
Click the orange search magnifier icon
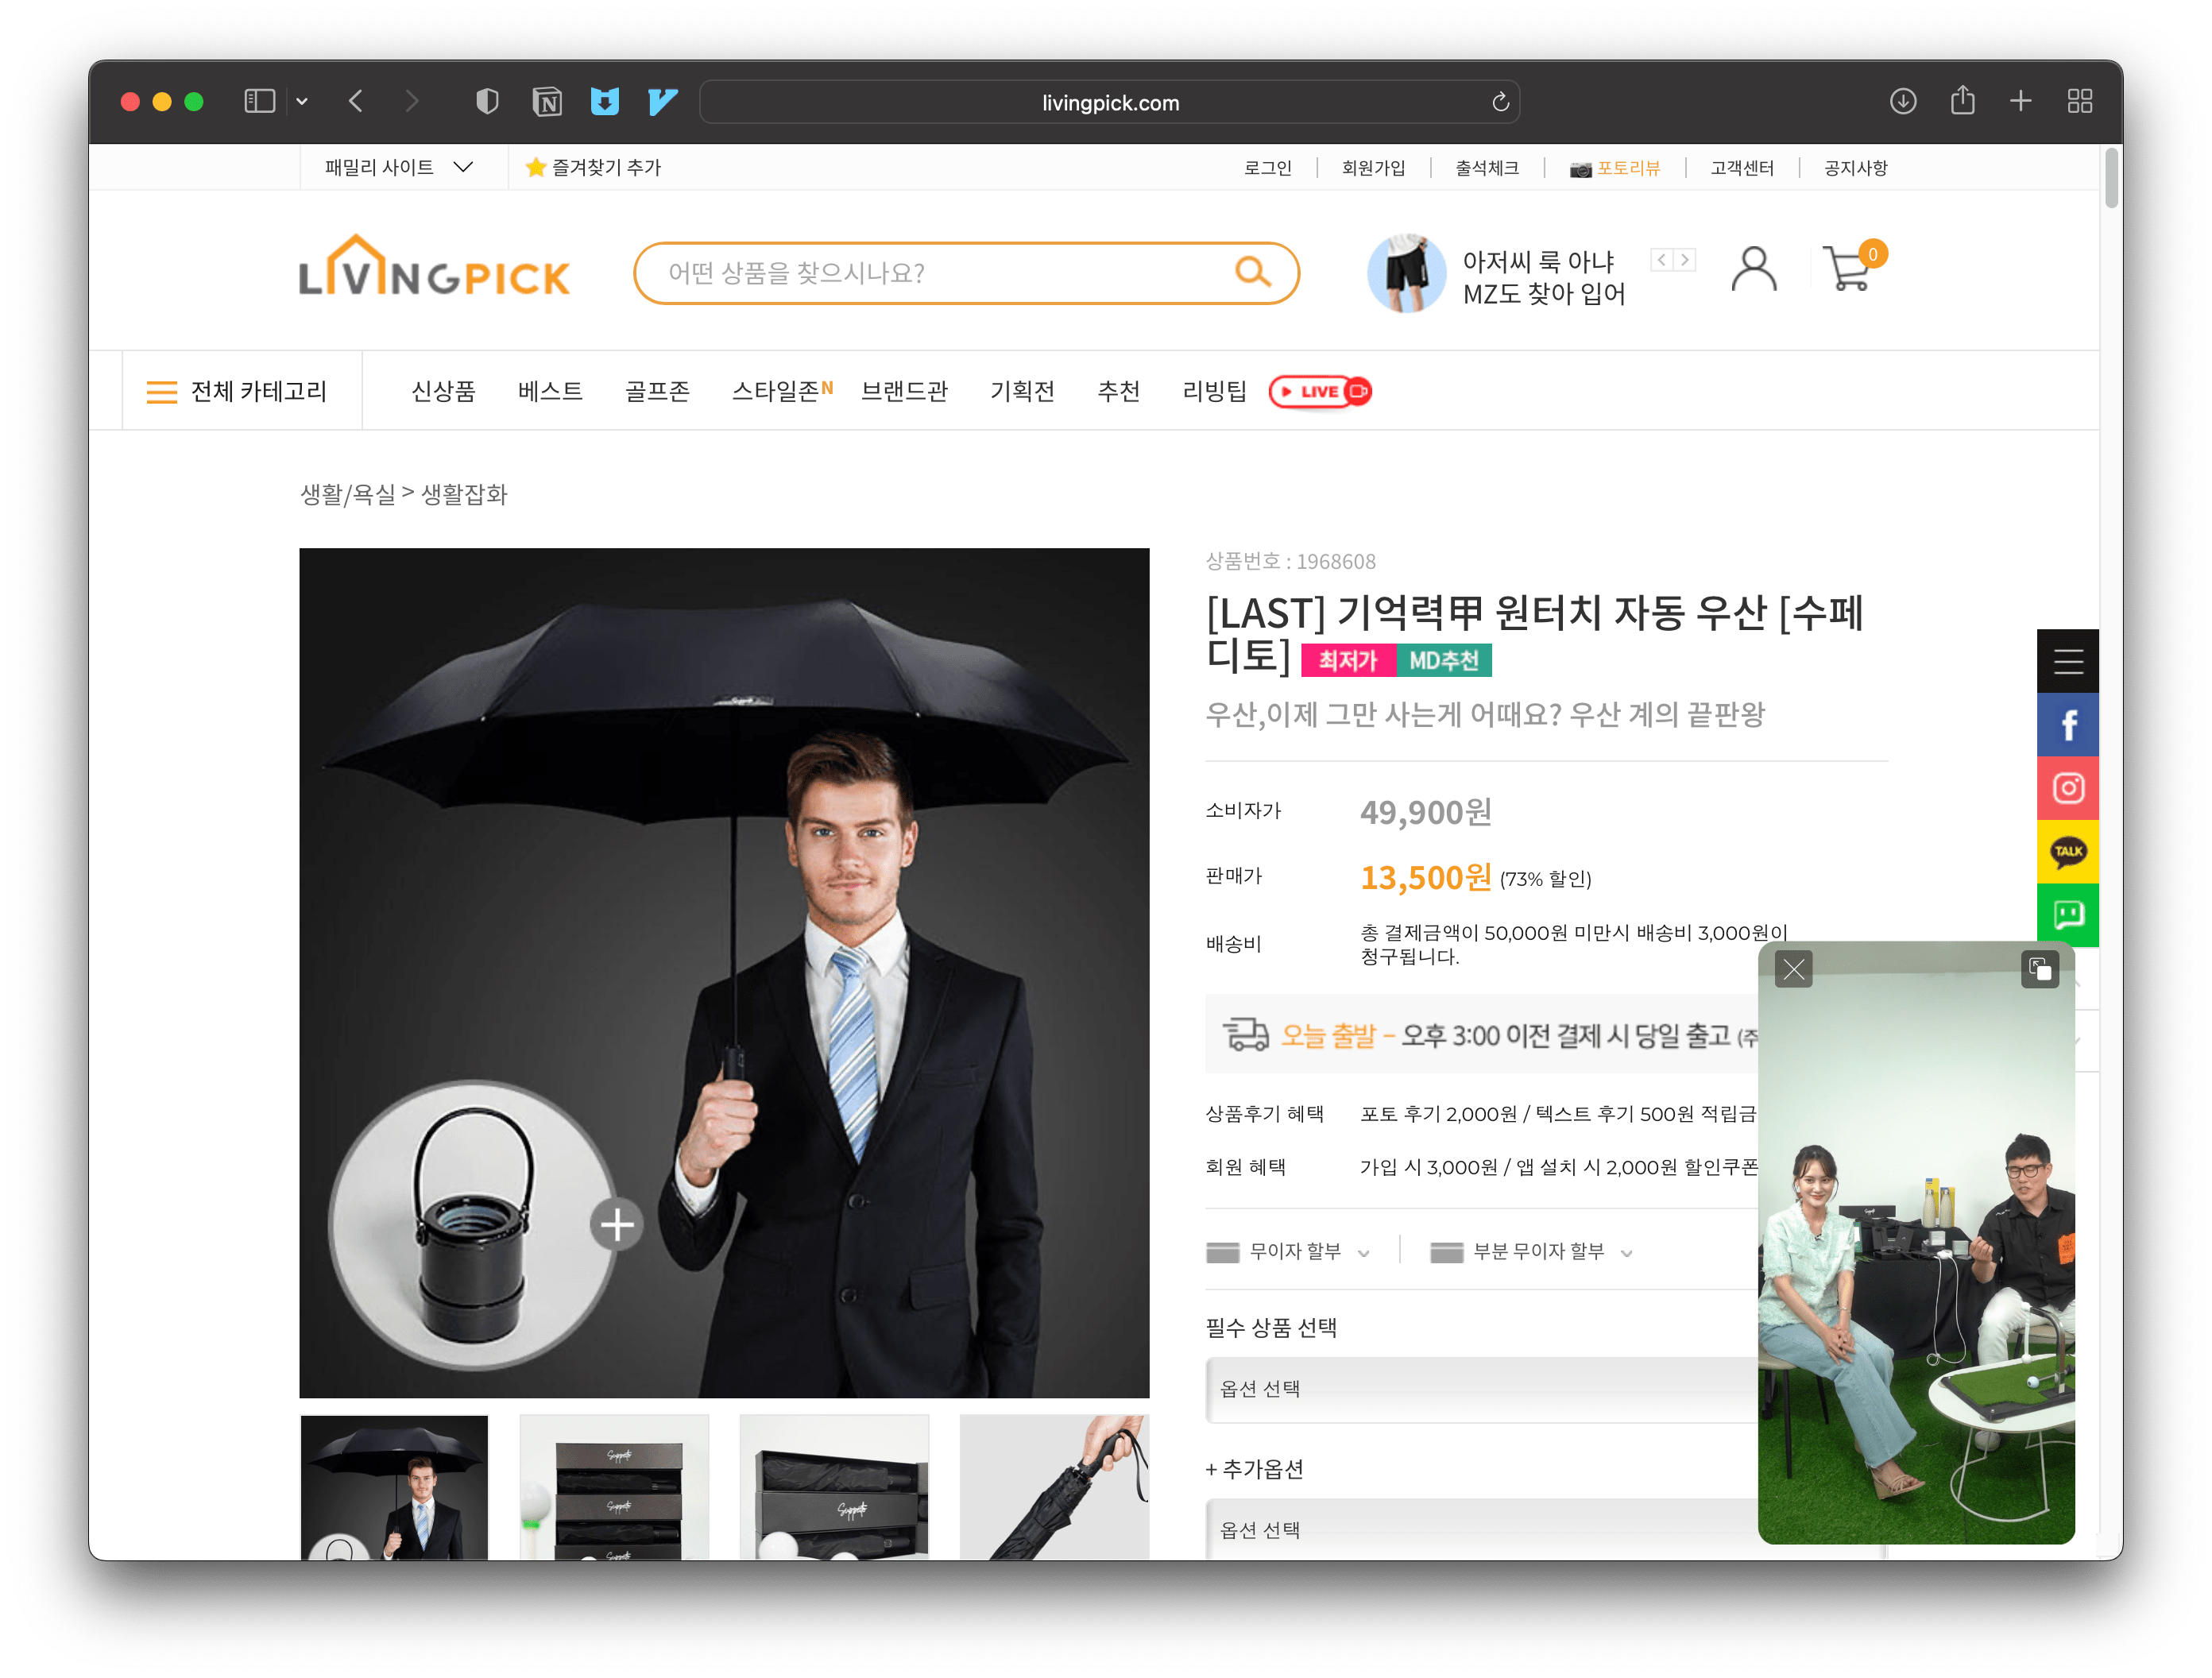(1252, 271)
